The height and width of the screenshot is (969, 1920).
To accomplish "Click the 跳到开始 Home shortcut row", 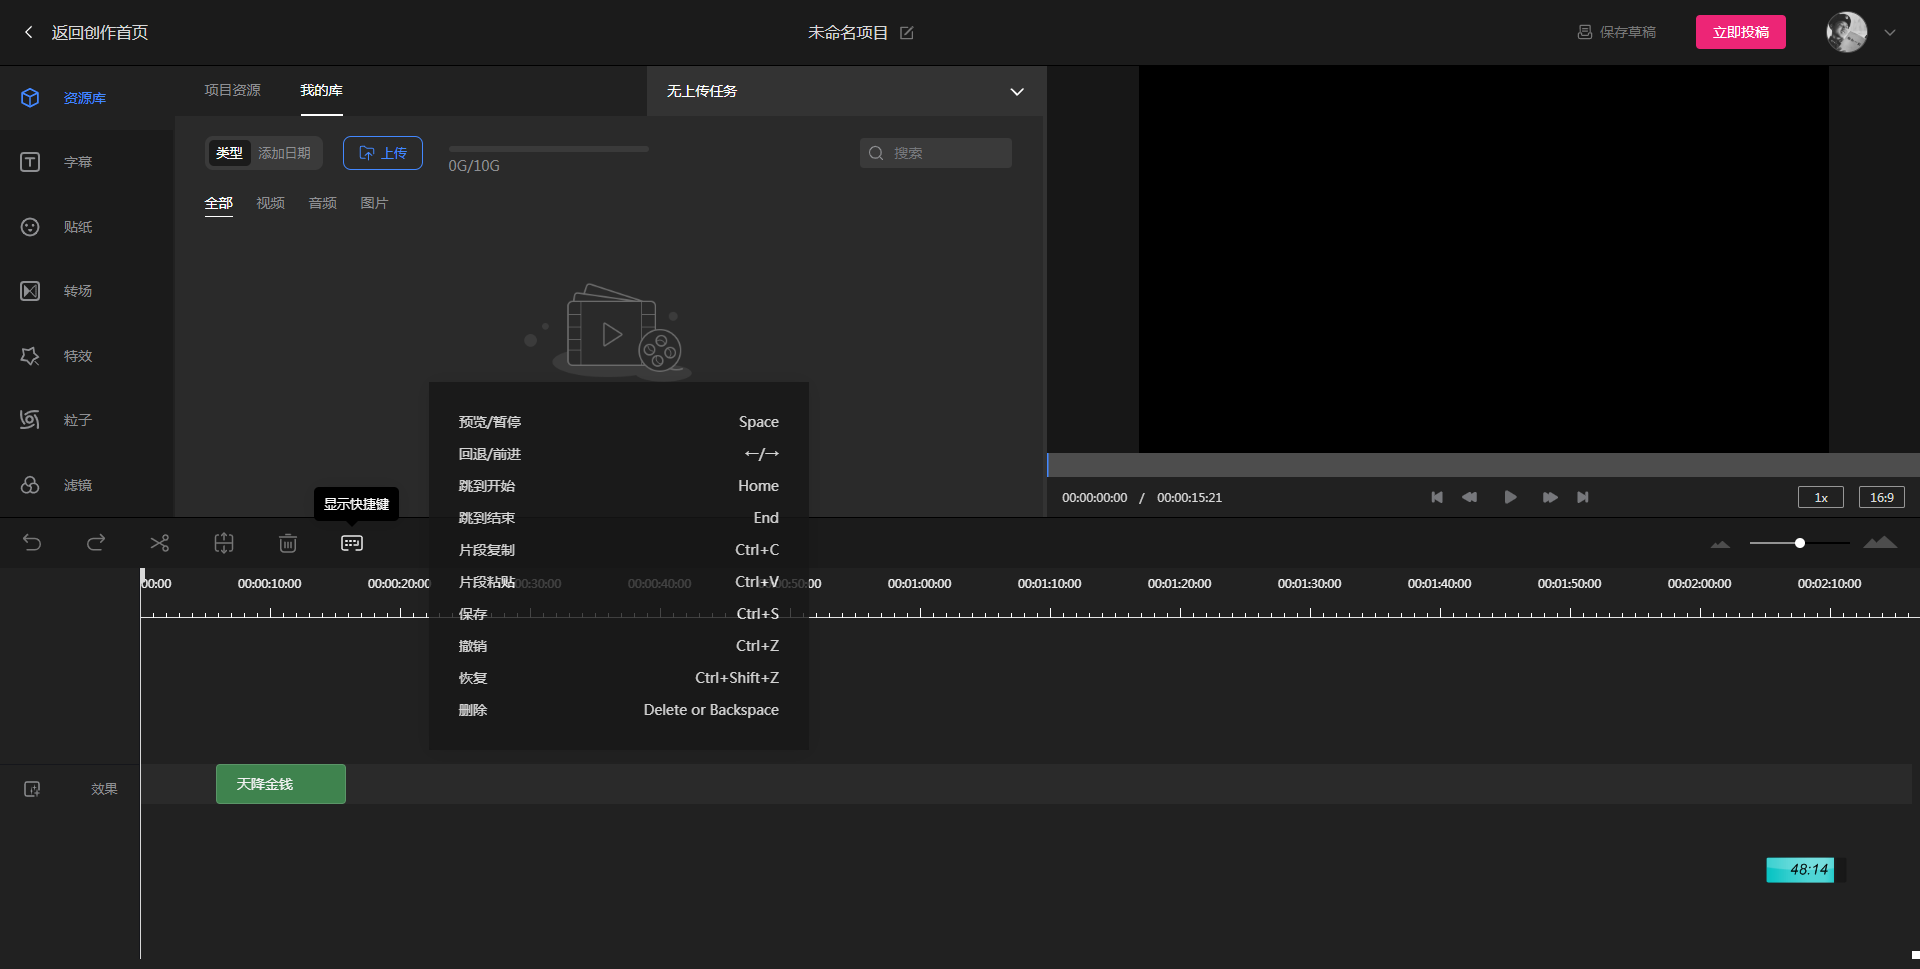I will point(619,486).
